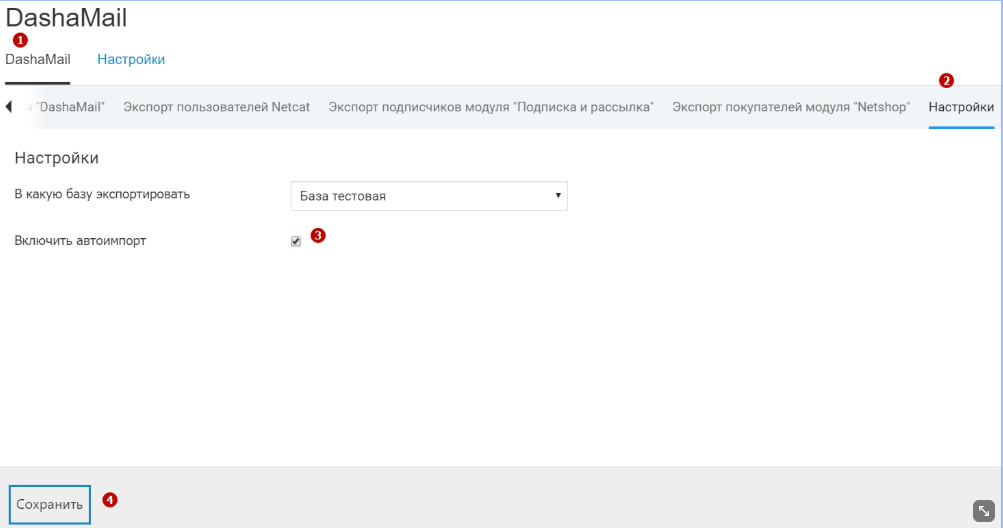Disable the "Включить автоимпорт" checkbox
The image size is (1003, 528).
pos(296,241)
